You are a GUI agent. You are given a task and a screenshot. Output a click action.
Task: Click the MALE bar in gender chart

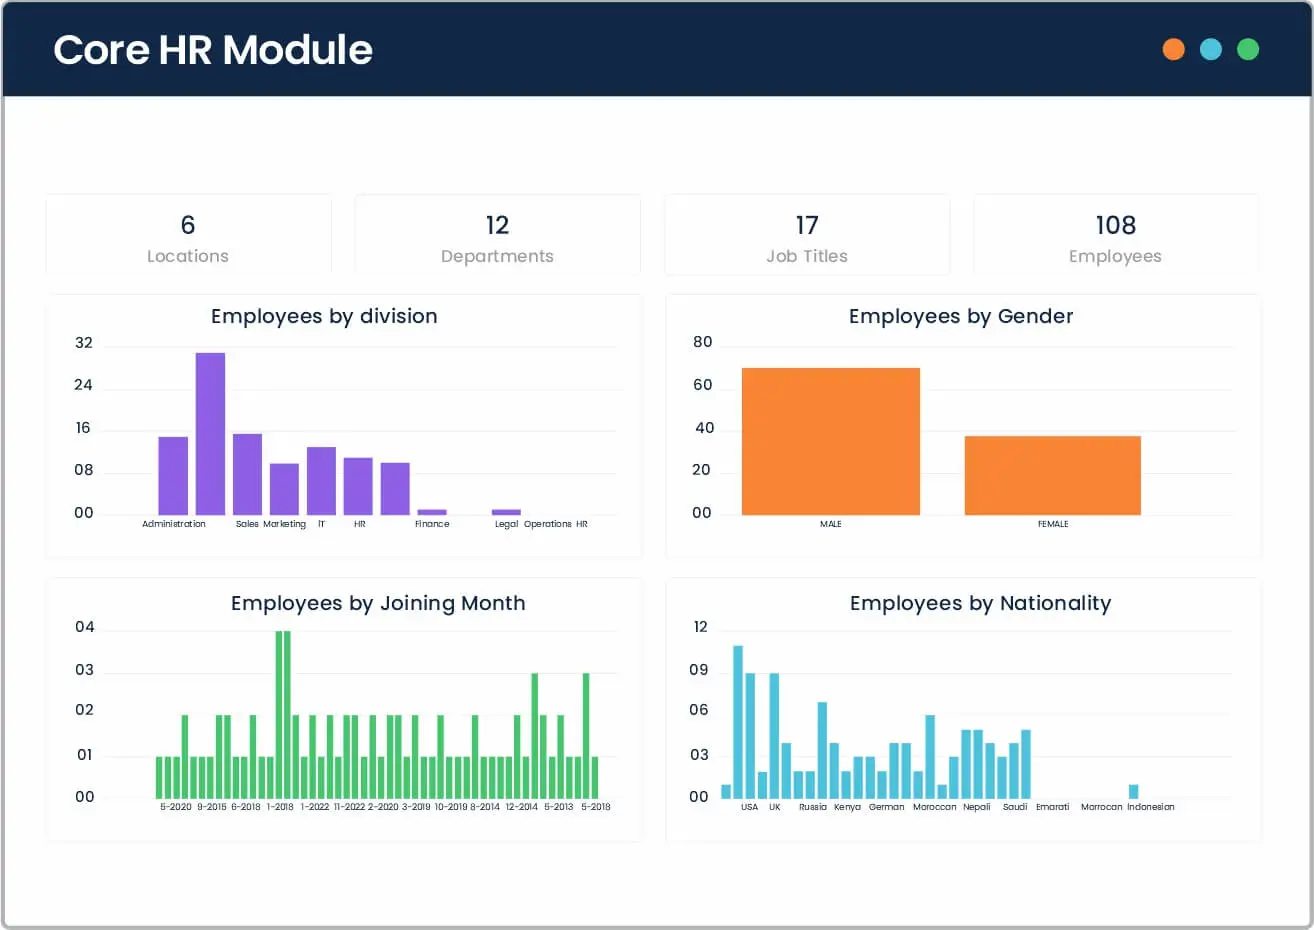pyautogui.click(x=830, y=441)
